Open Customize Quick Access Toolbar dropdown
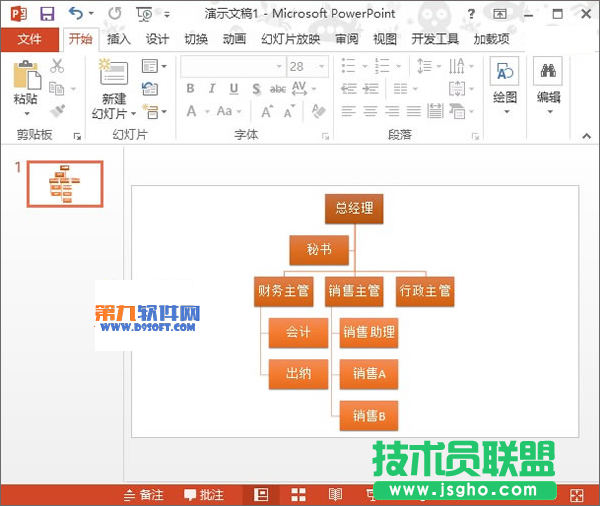600x506 pixels. [x=167, y=15]
